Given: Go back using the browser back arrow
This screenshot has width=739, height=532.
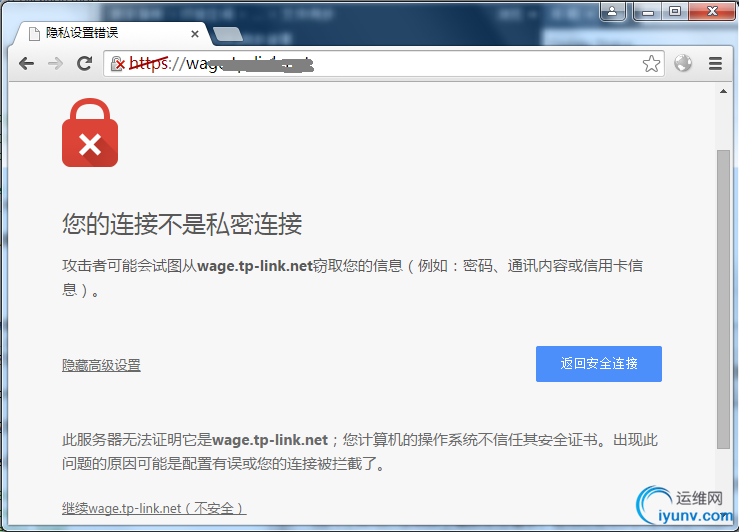Looking at the screenshot, I should click(26, 63).
